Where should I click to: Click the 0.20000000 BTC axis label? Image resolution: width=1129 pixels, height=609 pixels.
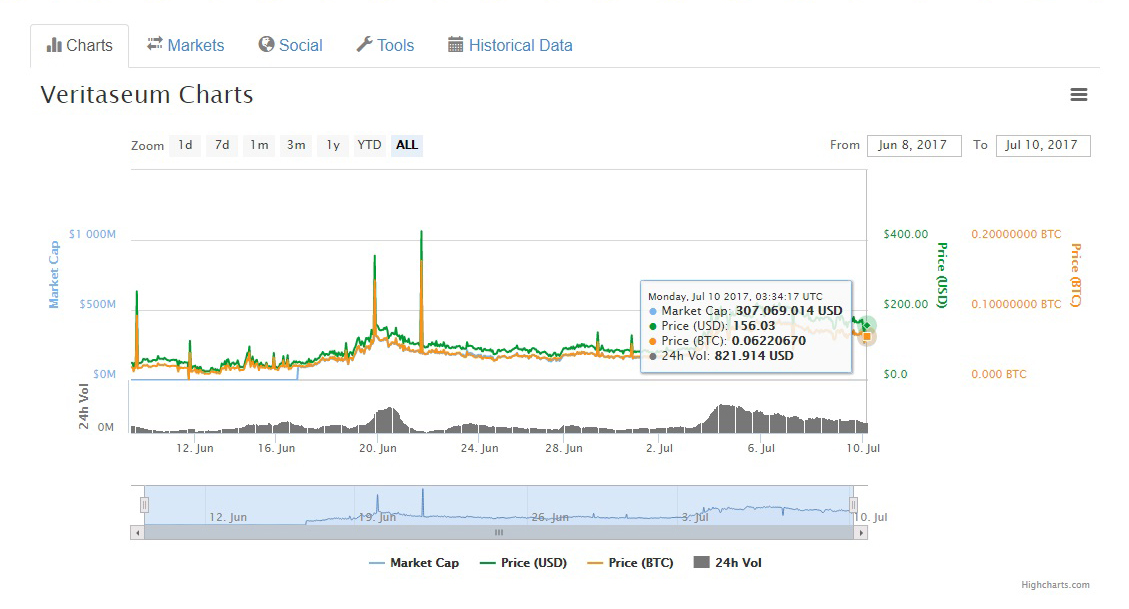(1016, 234)
